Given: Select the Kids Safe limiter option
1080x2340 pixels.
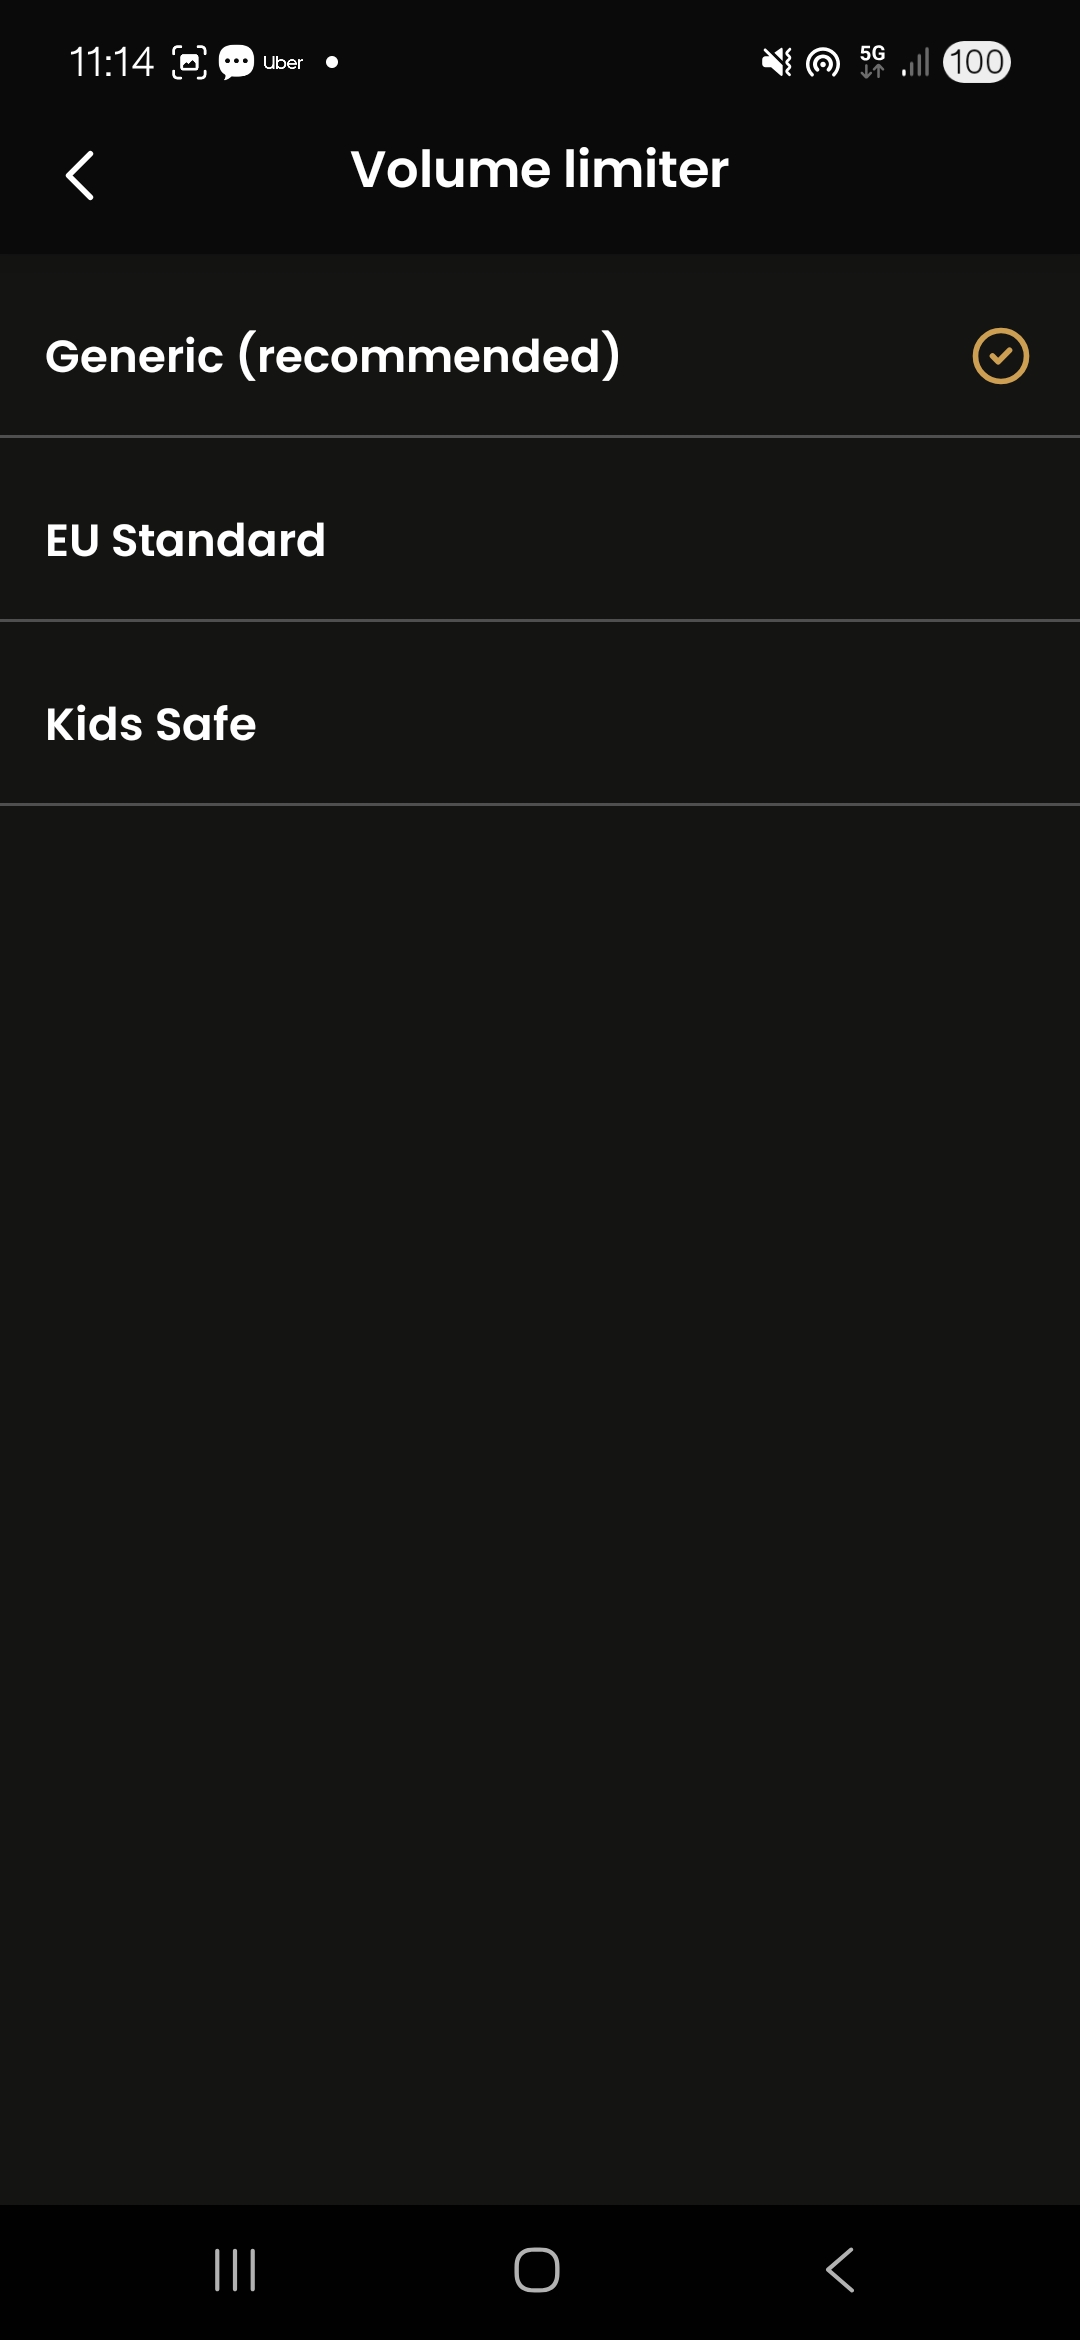Looking at the screenshot, I should (151, 724).
